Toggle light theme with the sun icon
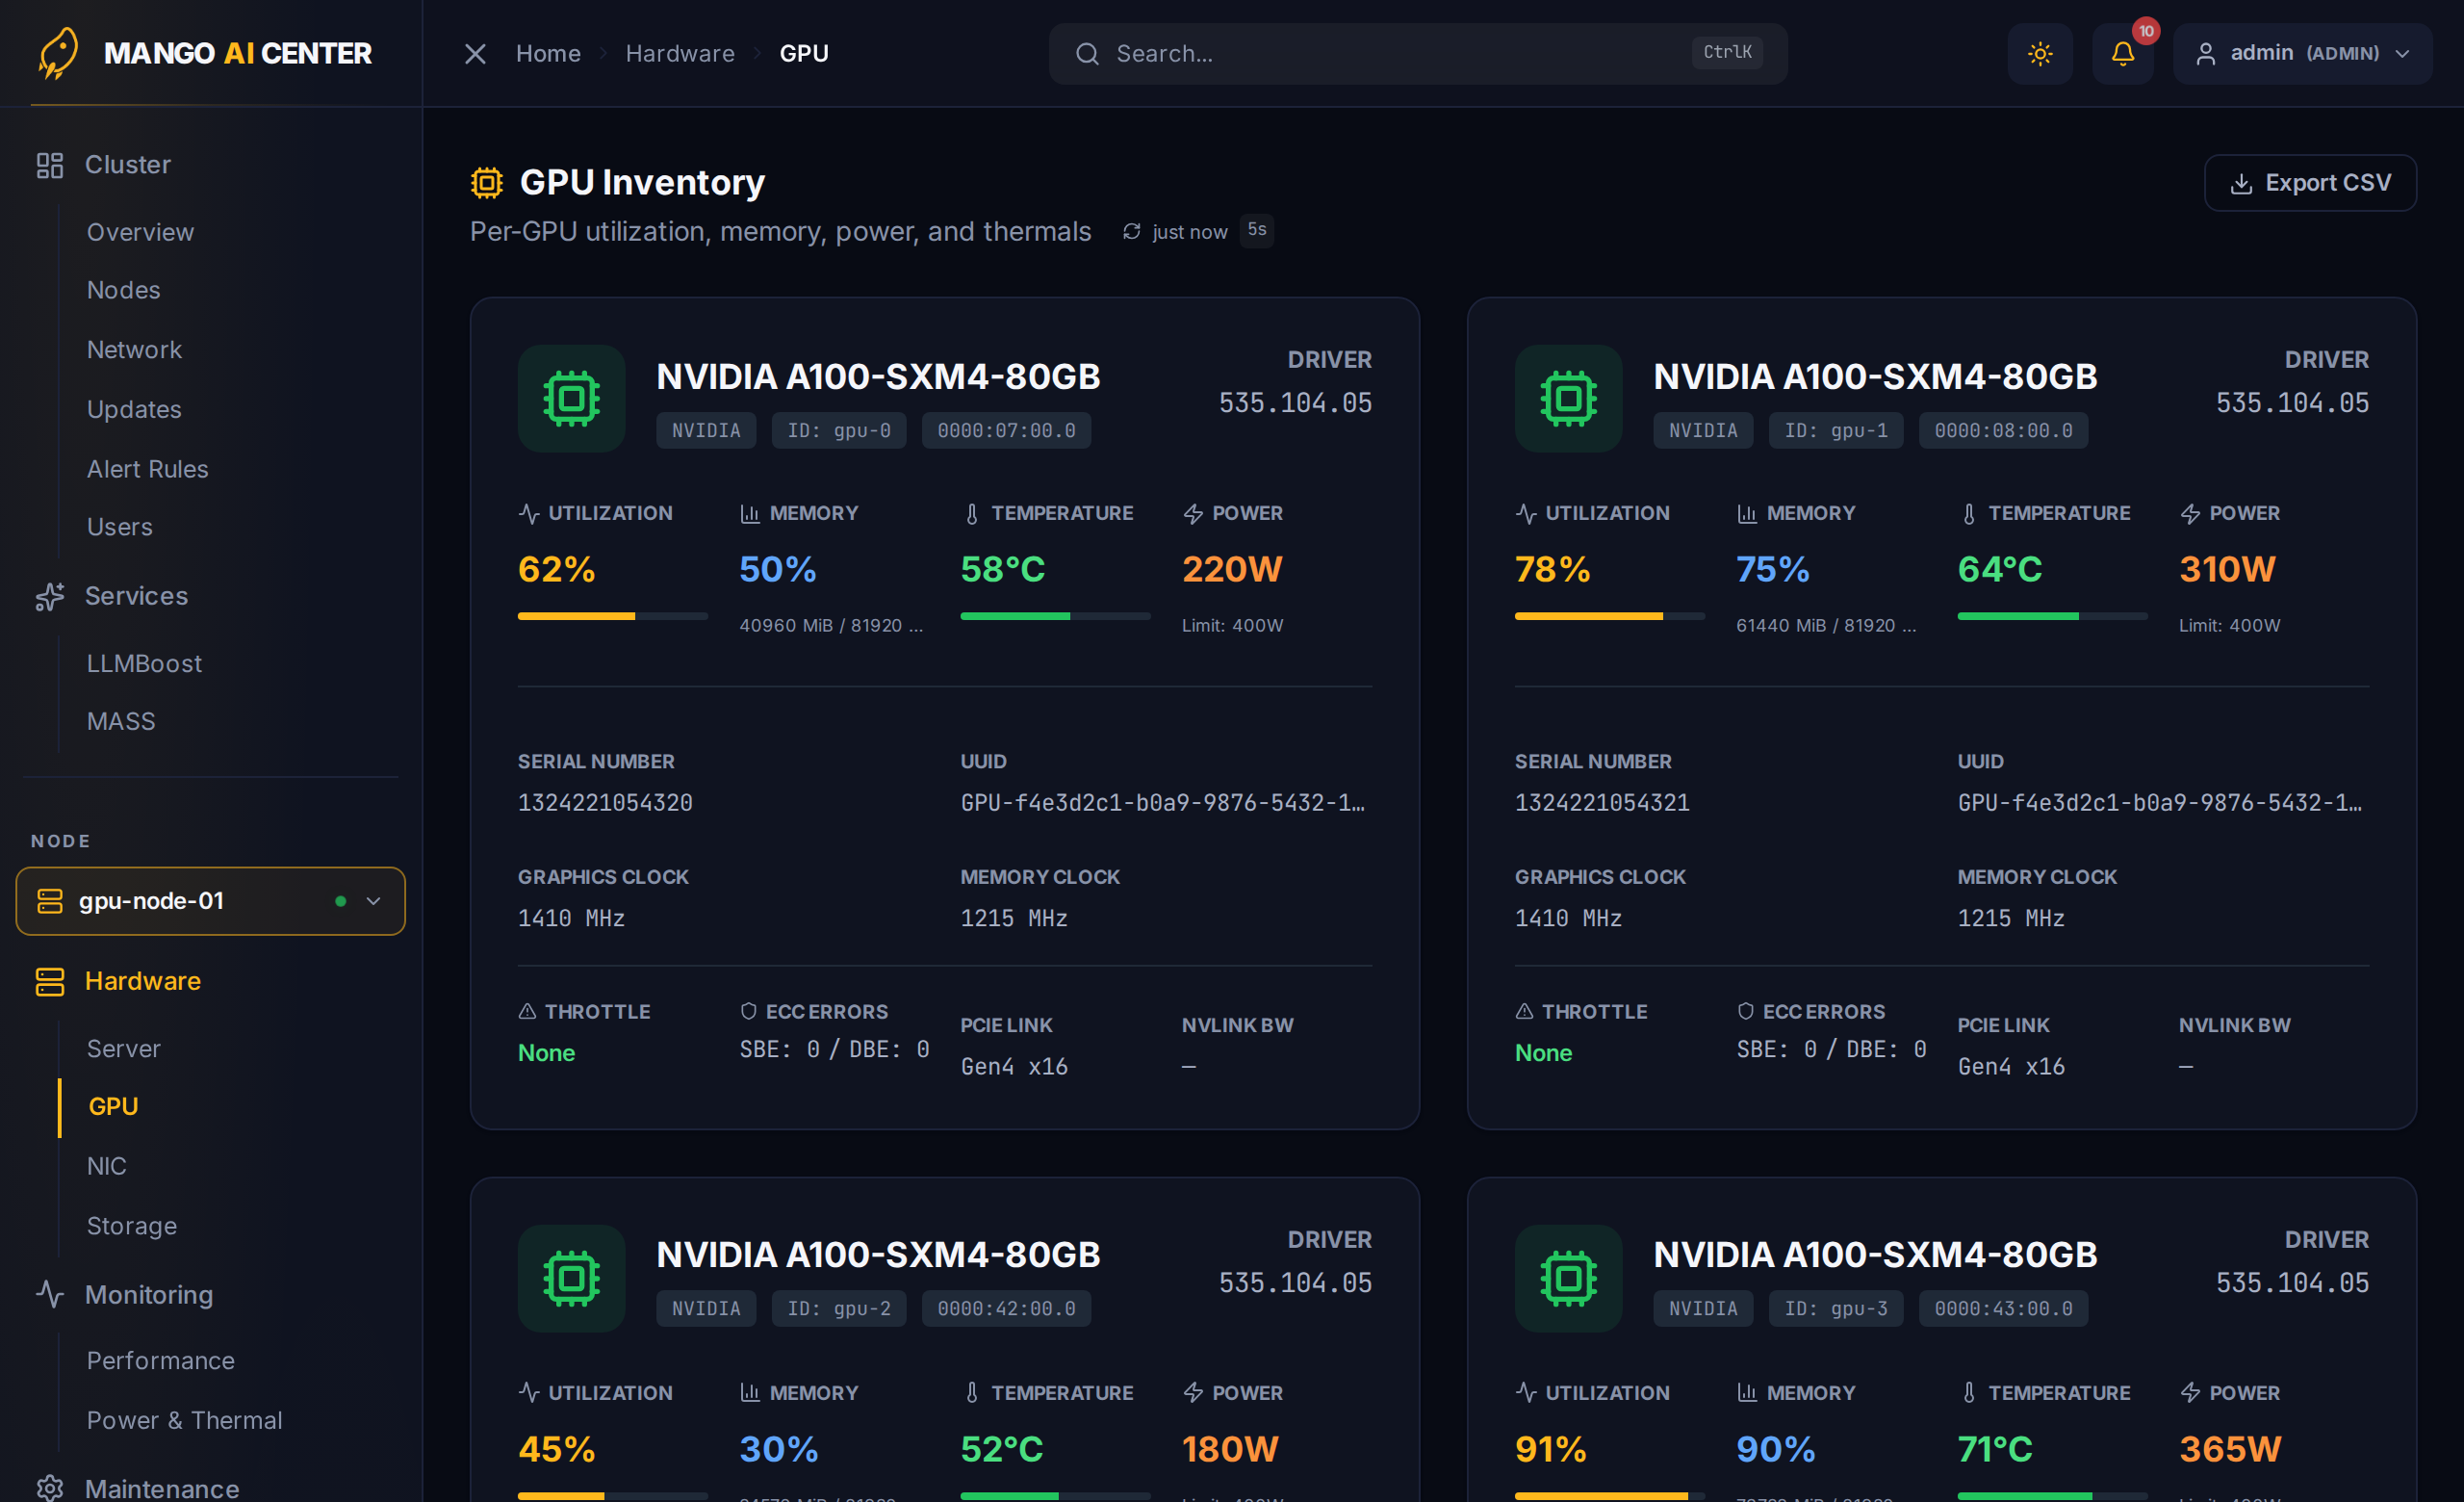The width and height of the screenshot is (2464, 1502). tap(2040, 54)
